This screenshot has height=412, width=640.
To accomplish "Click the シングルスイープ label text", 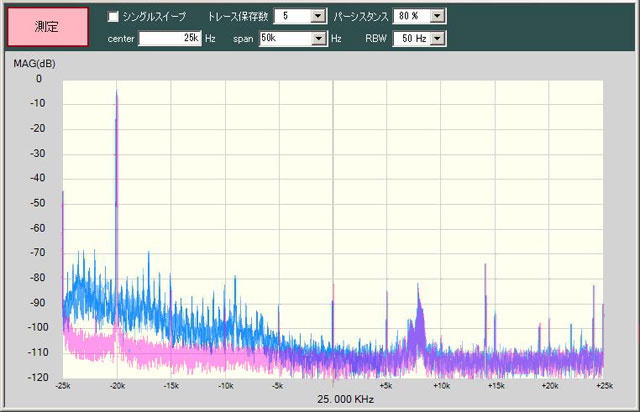I will coord(154,16).
